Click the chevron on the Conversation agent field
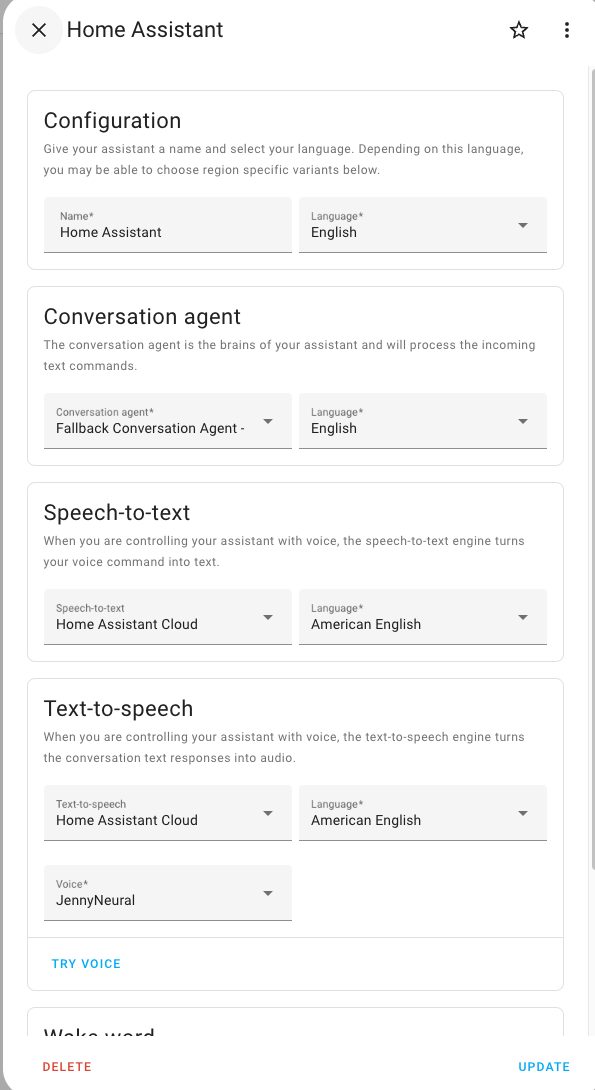The height and width of the screenshot is (1090, 595). (267, 421)
